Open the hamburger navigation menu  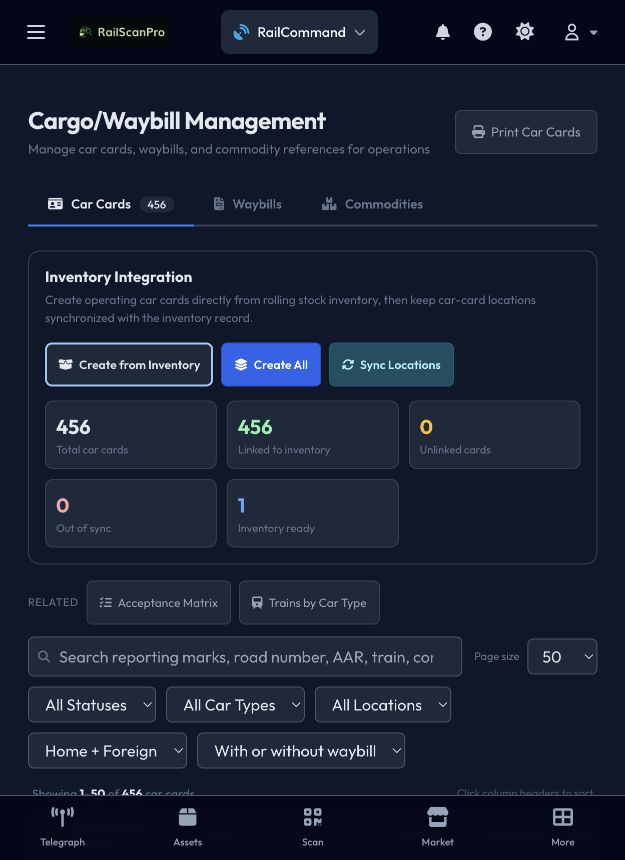point(36,32)
